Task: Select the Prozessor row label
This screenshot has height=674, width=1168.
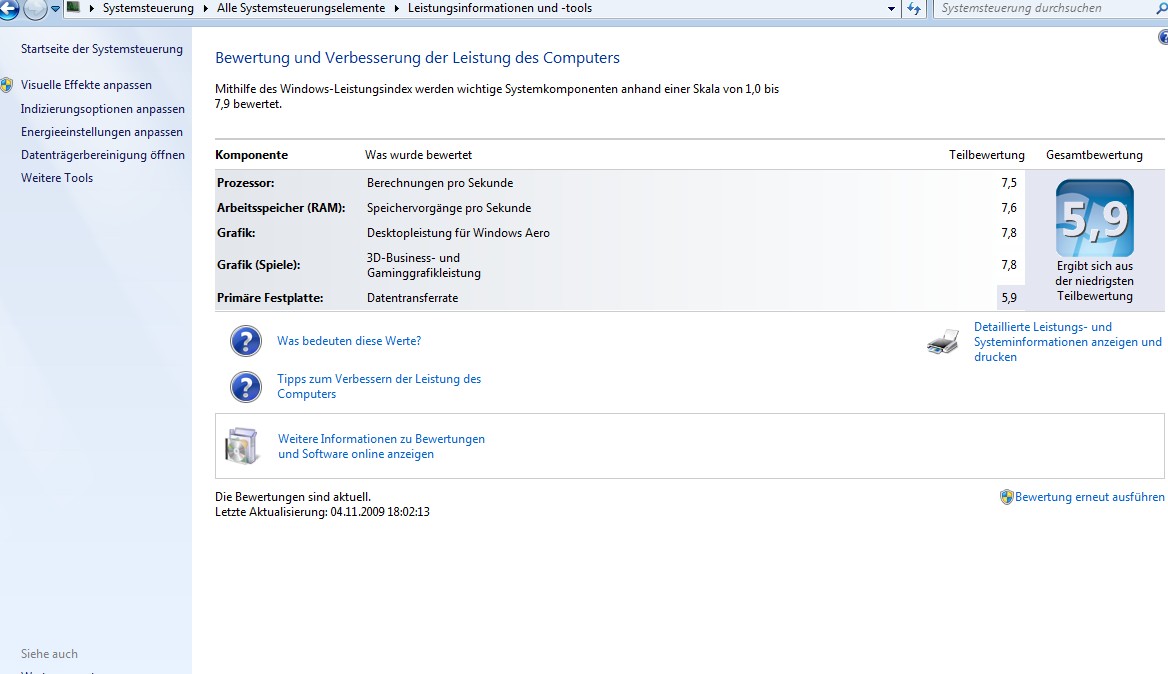Action: [245, 183]
